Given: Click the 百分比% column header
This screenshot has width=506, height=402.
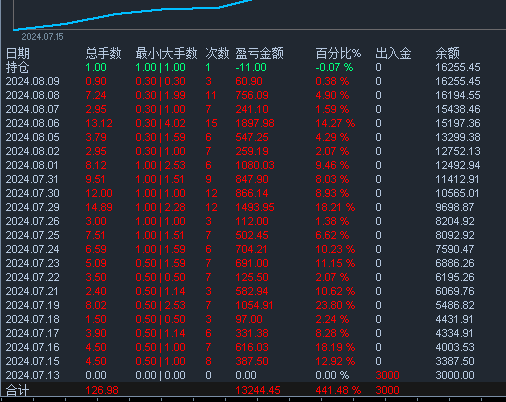Looking at the screenshot, I should click(338, 53).
